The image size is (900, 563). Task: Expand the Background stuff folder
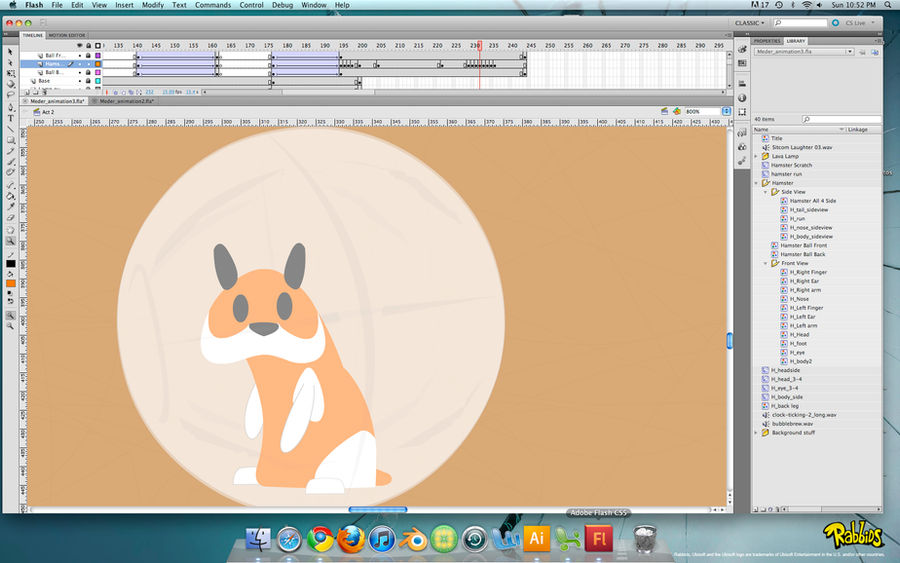(756, 433)
